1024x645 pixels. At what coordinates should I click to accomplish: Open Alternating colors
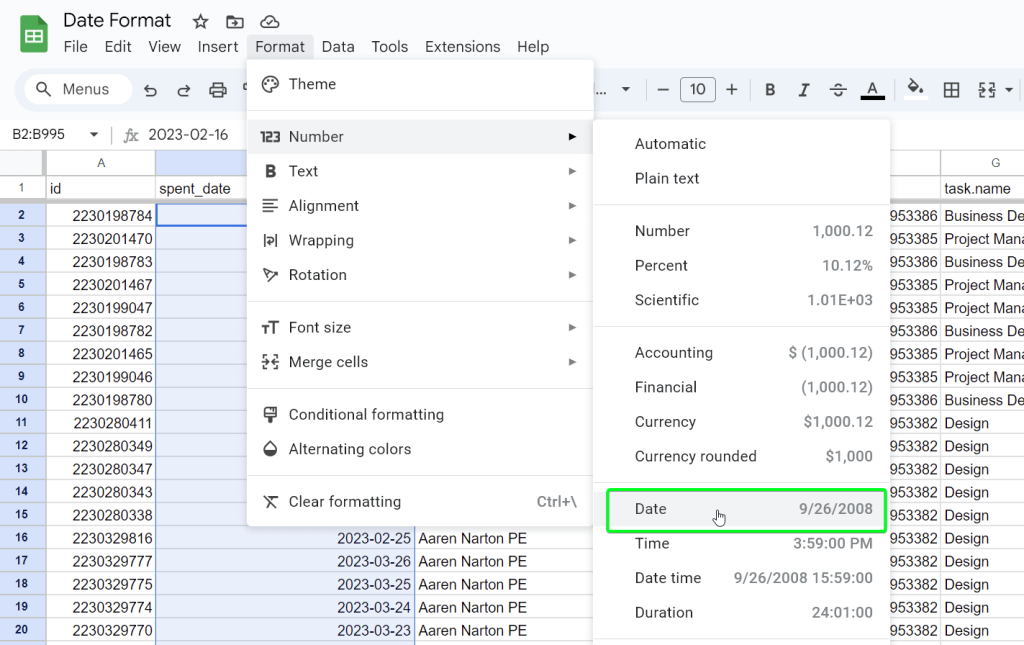click(420, 449)
